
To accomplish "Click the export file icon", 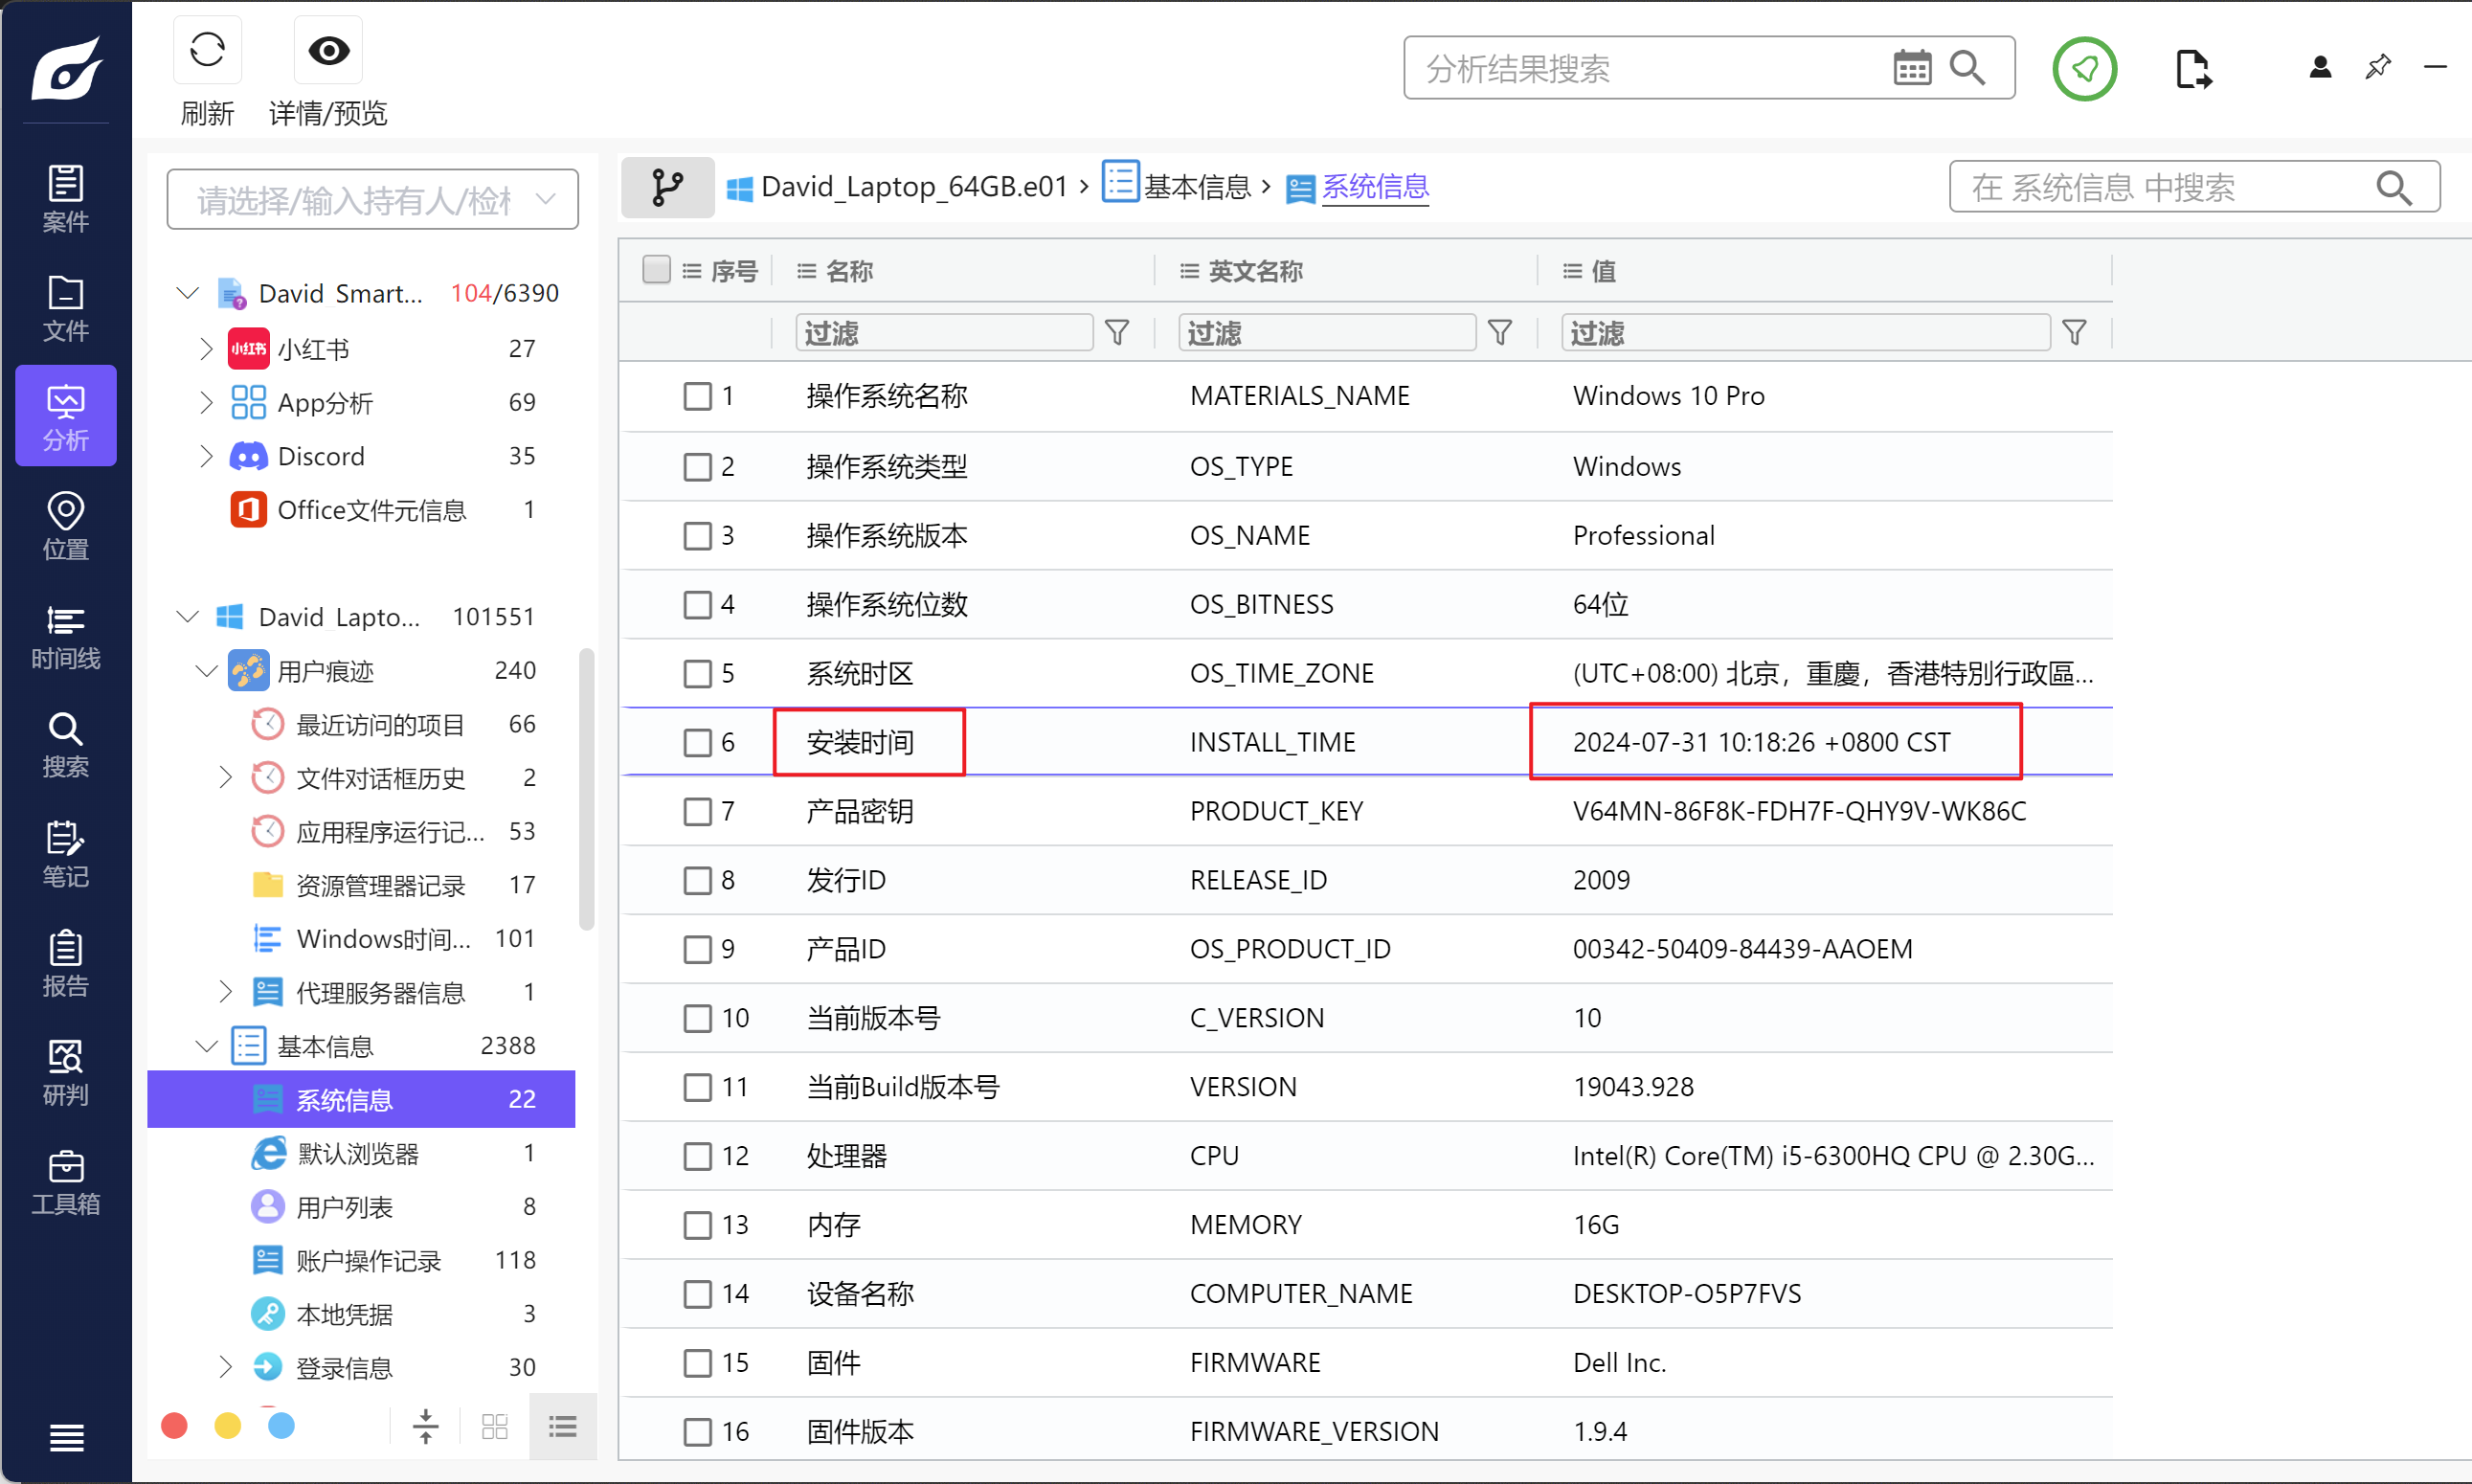I will (2193, 68).
